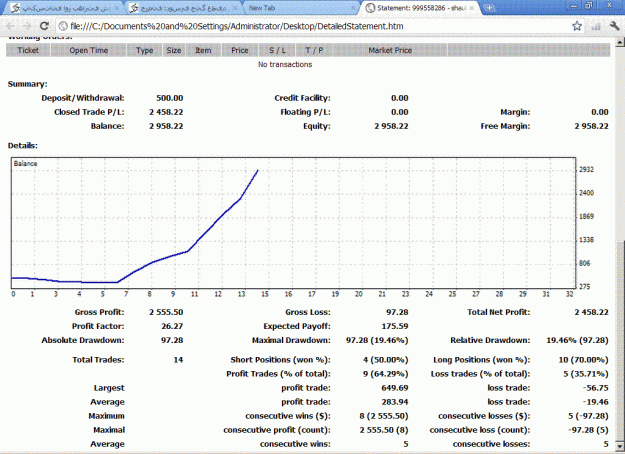Click the scrollbar down arrow
The height and width of the screenshot is (454, 625).
[620, 445]
